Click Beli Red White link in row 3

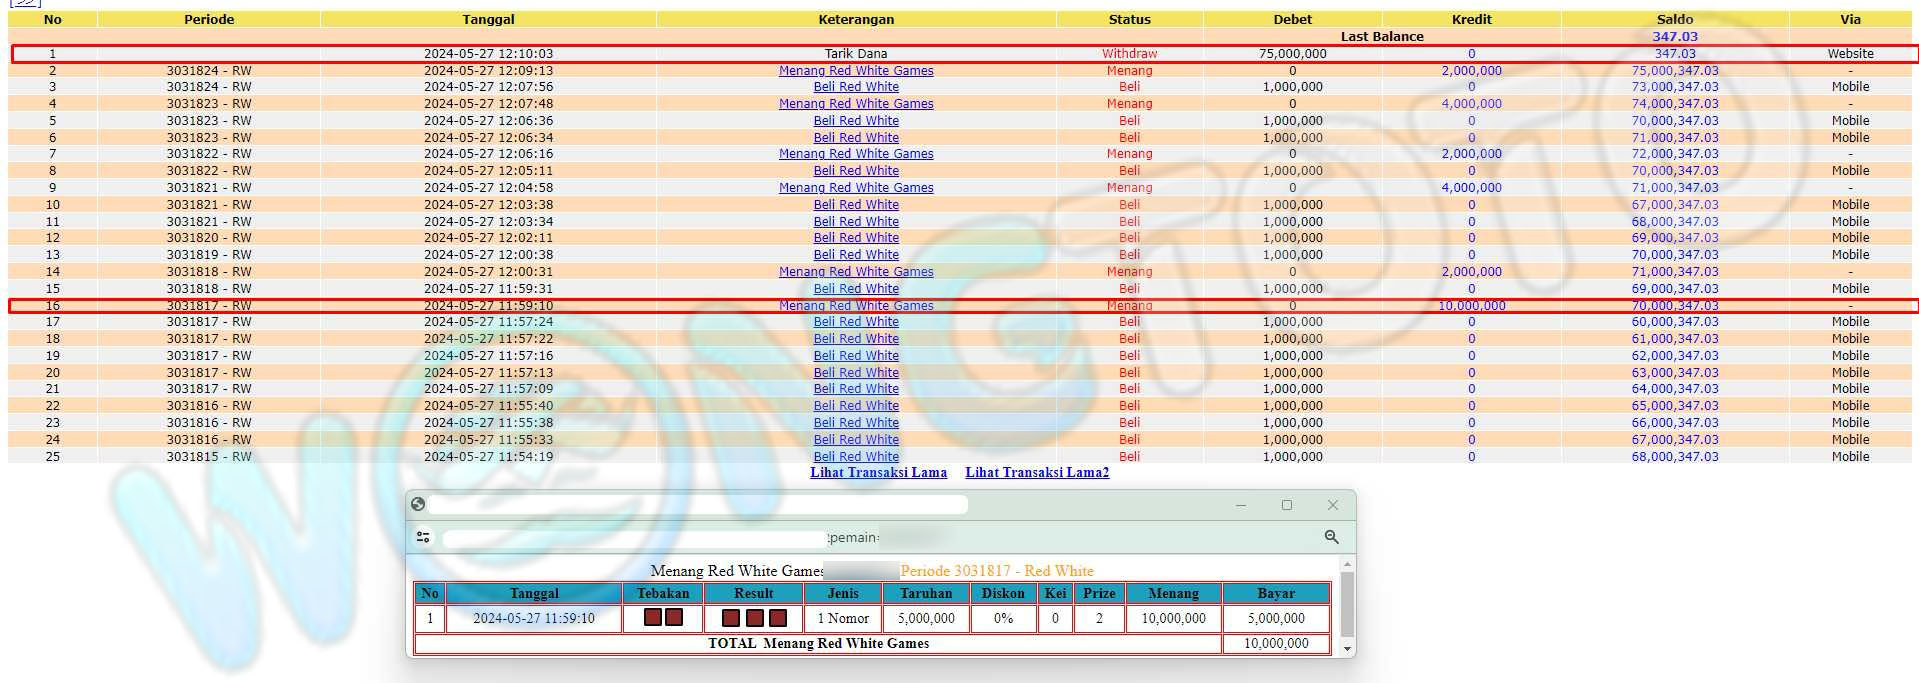click(x=856, y=87)
